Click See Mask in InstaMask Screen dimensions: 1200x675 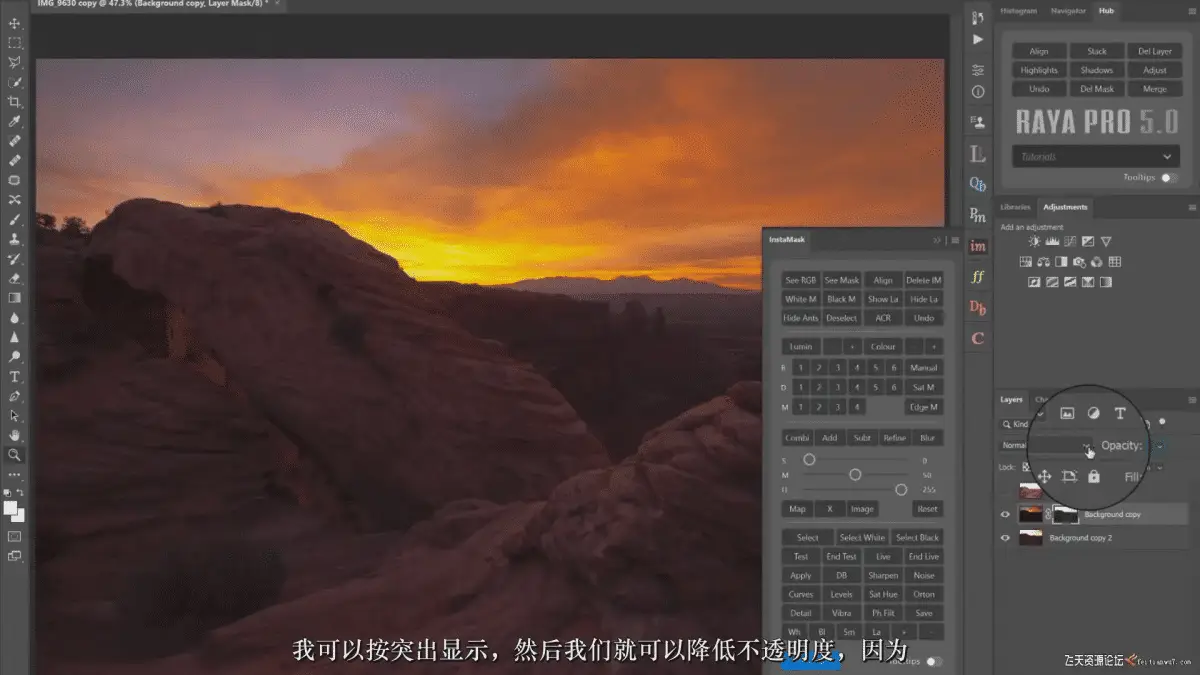click(842, 280)
